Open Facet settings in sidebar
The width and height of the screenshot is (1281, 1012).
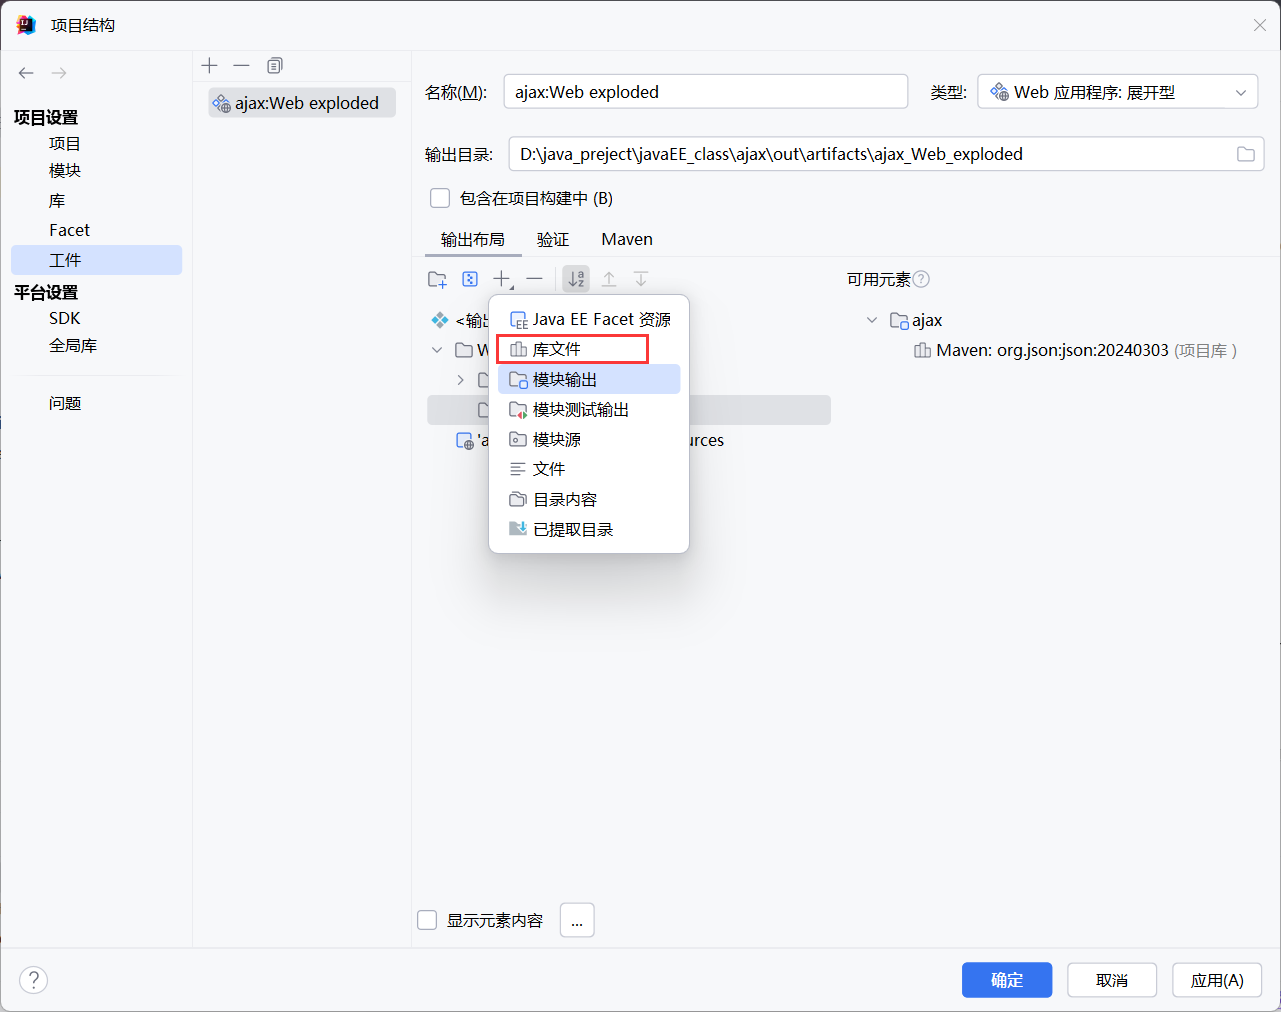click(x=69, y=230)
